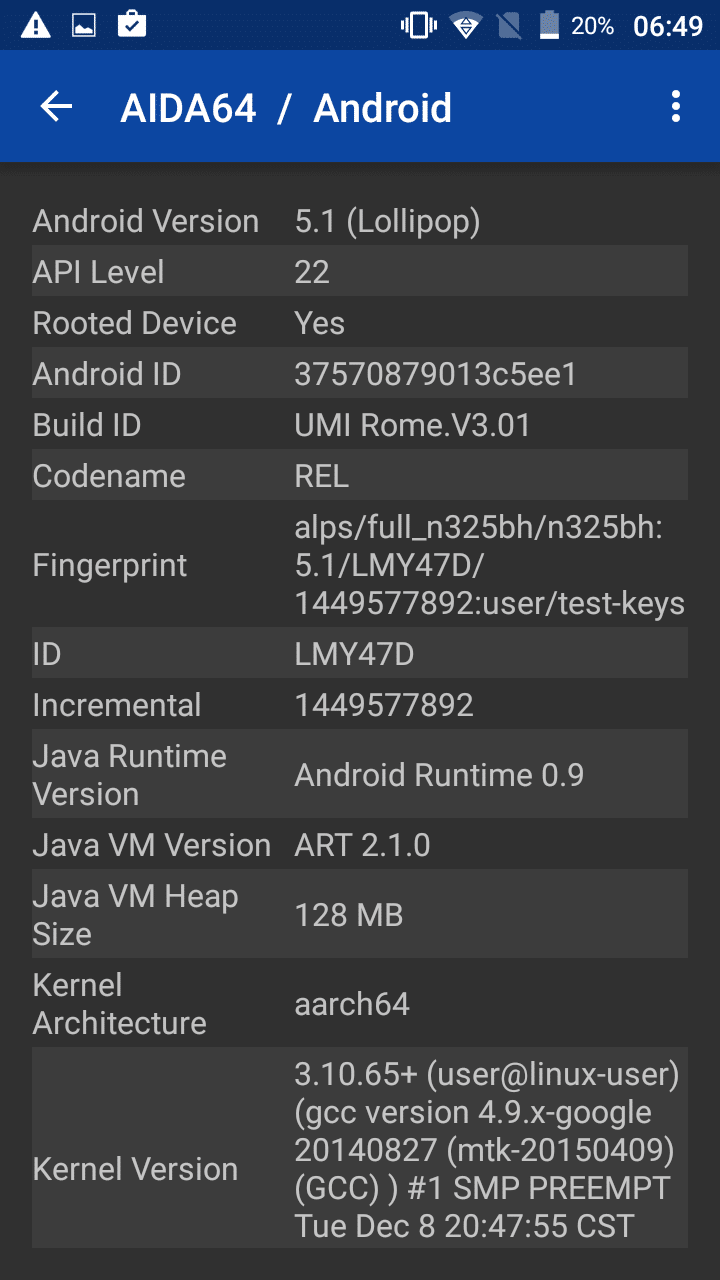This screenshot has height=1280, width=720.
Task: Tap the Kernel Architecture row
Action: click(x=359, y=1004)
